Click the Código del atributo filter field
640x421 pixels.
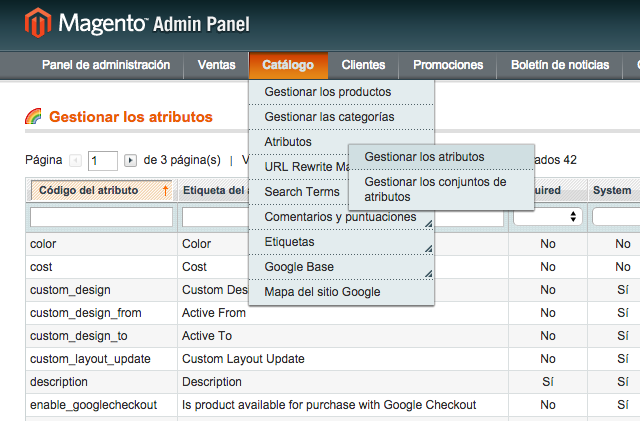coord(101,217)
